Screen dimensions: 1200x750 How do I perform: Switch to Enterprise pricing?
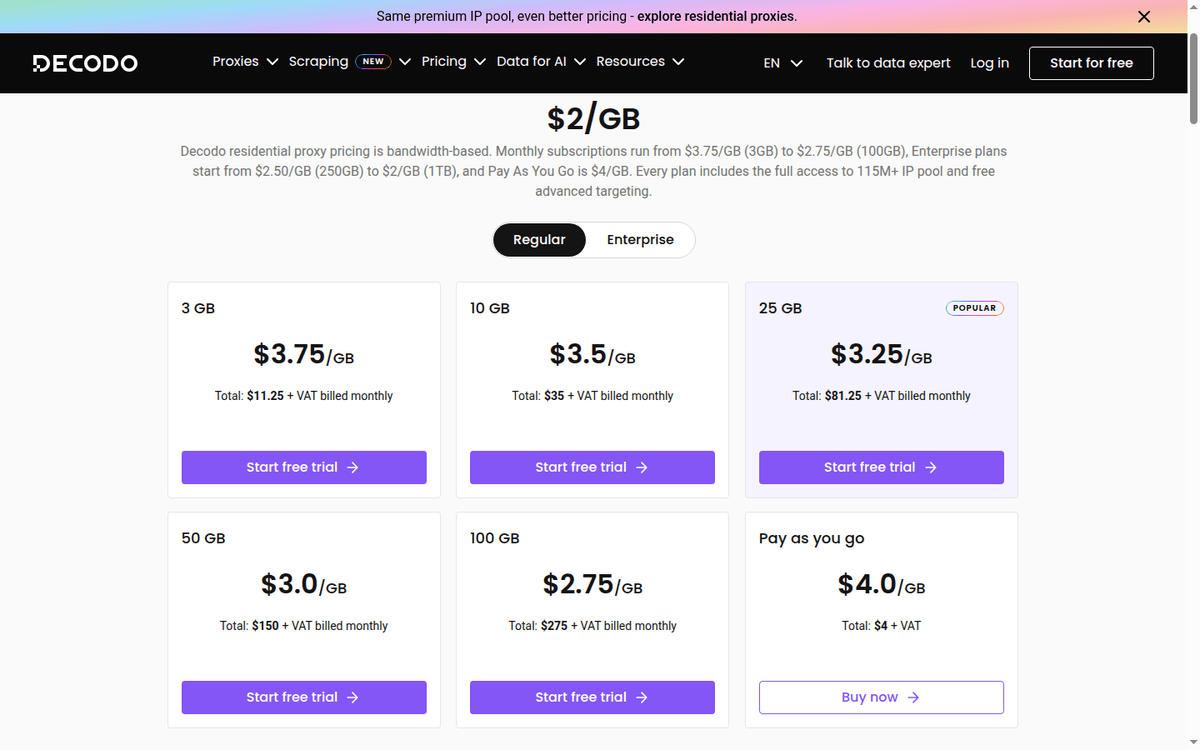tap(640, 240)
